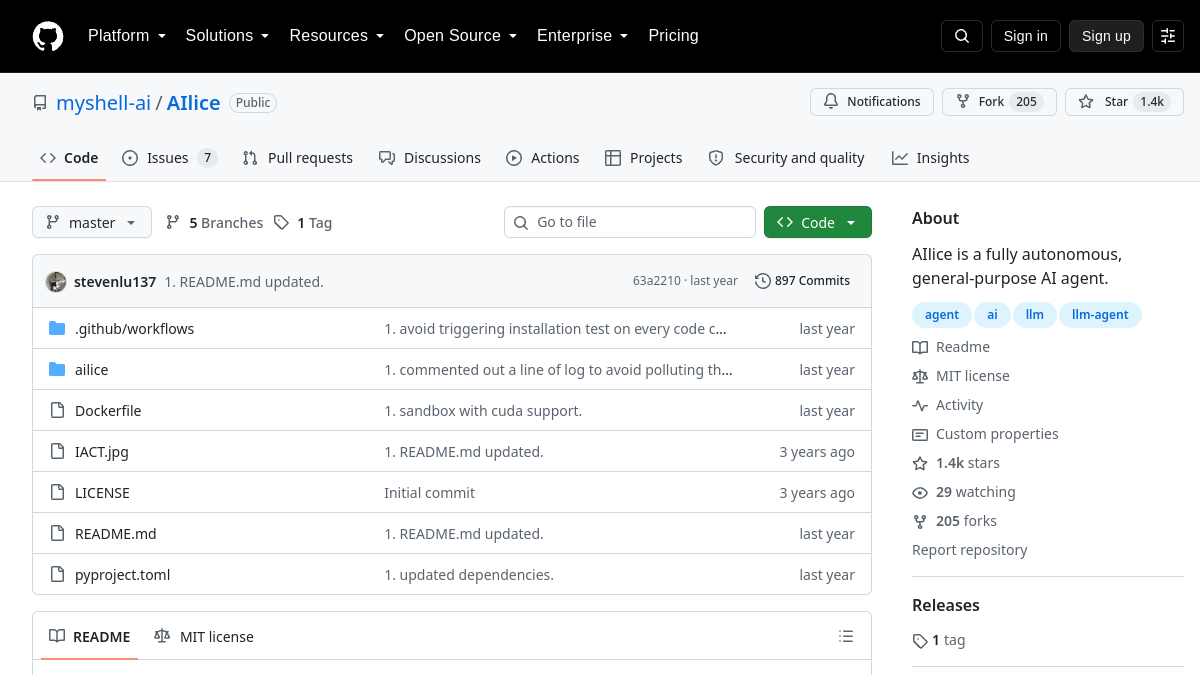Open MIT license link in About sidebar

coord(961,376)
